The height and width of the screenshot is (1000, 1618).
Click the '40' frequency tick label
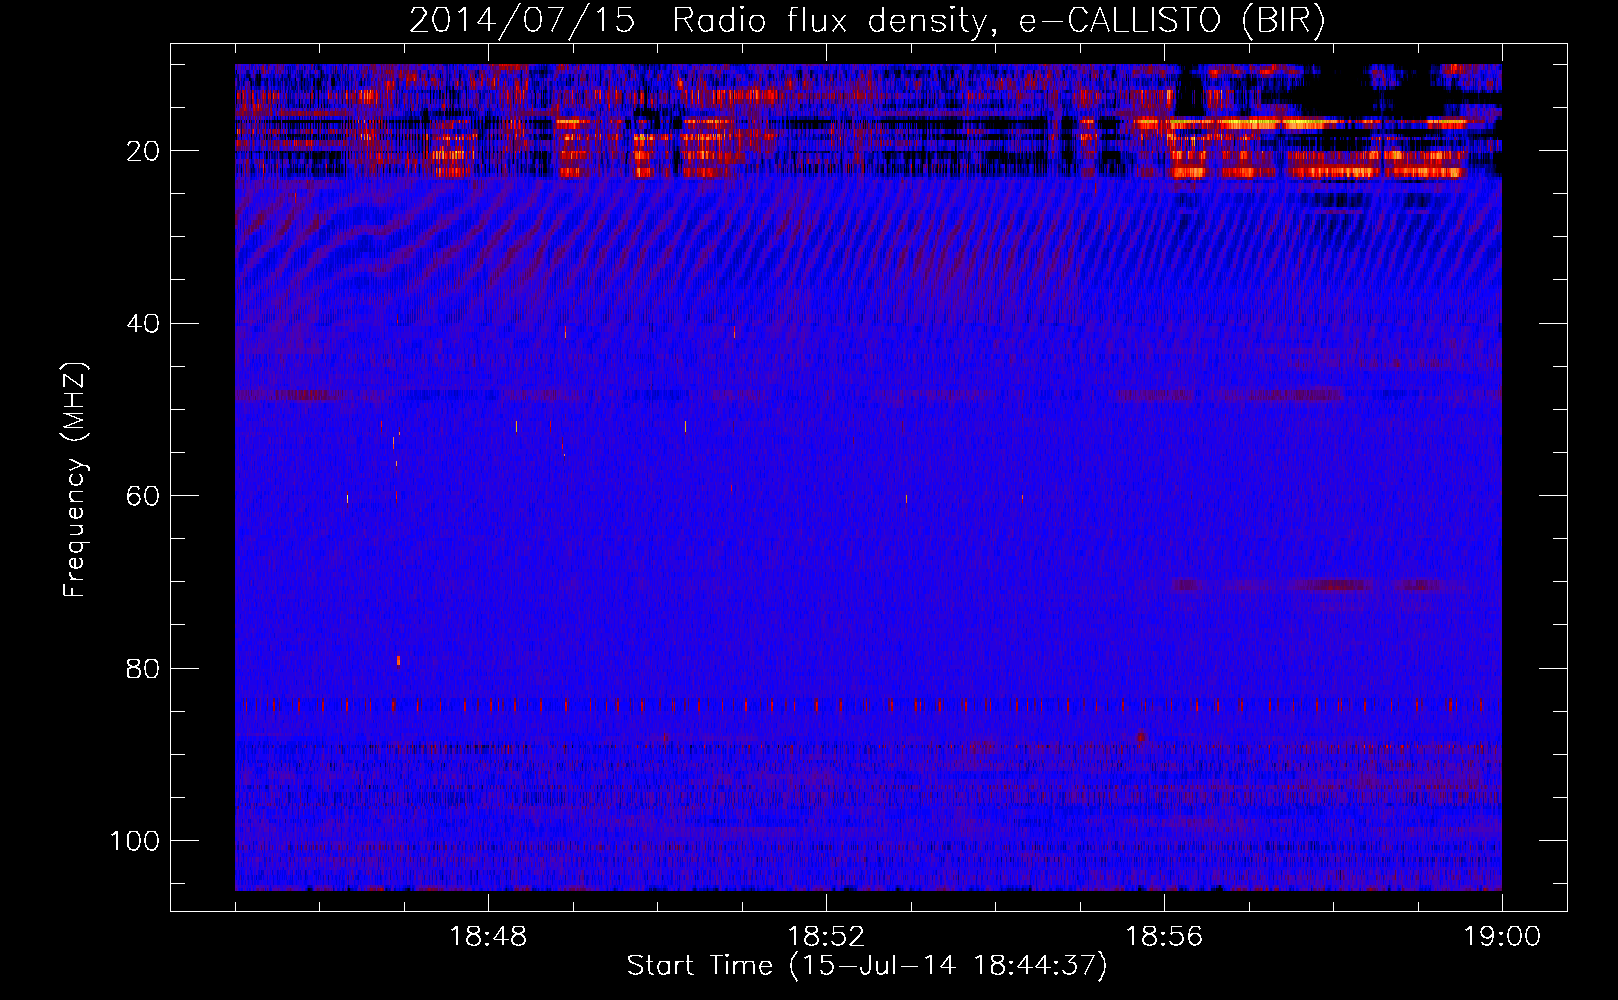pyautogui.click(x=143, y=324)
